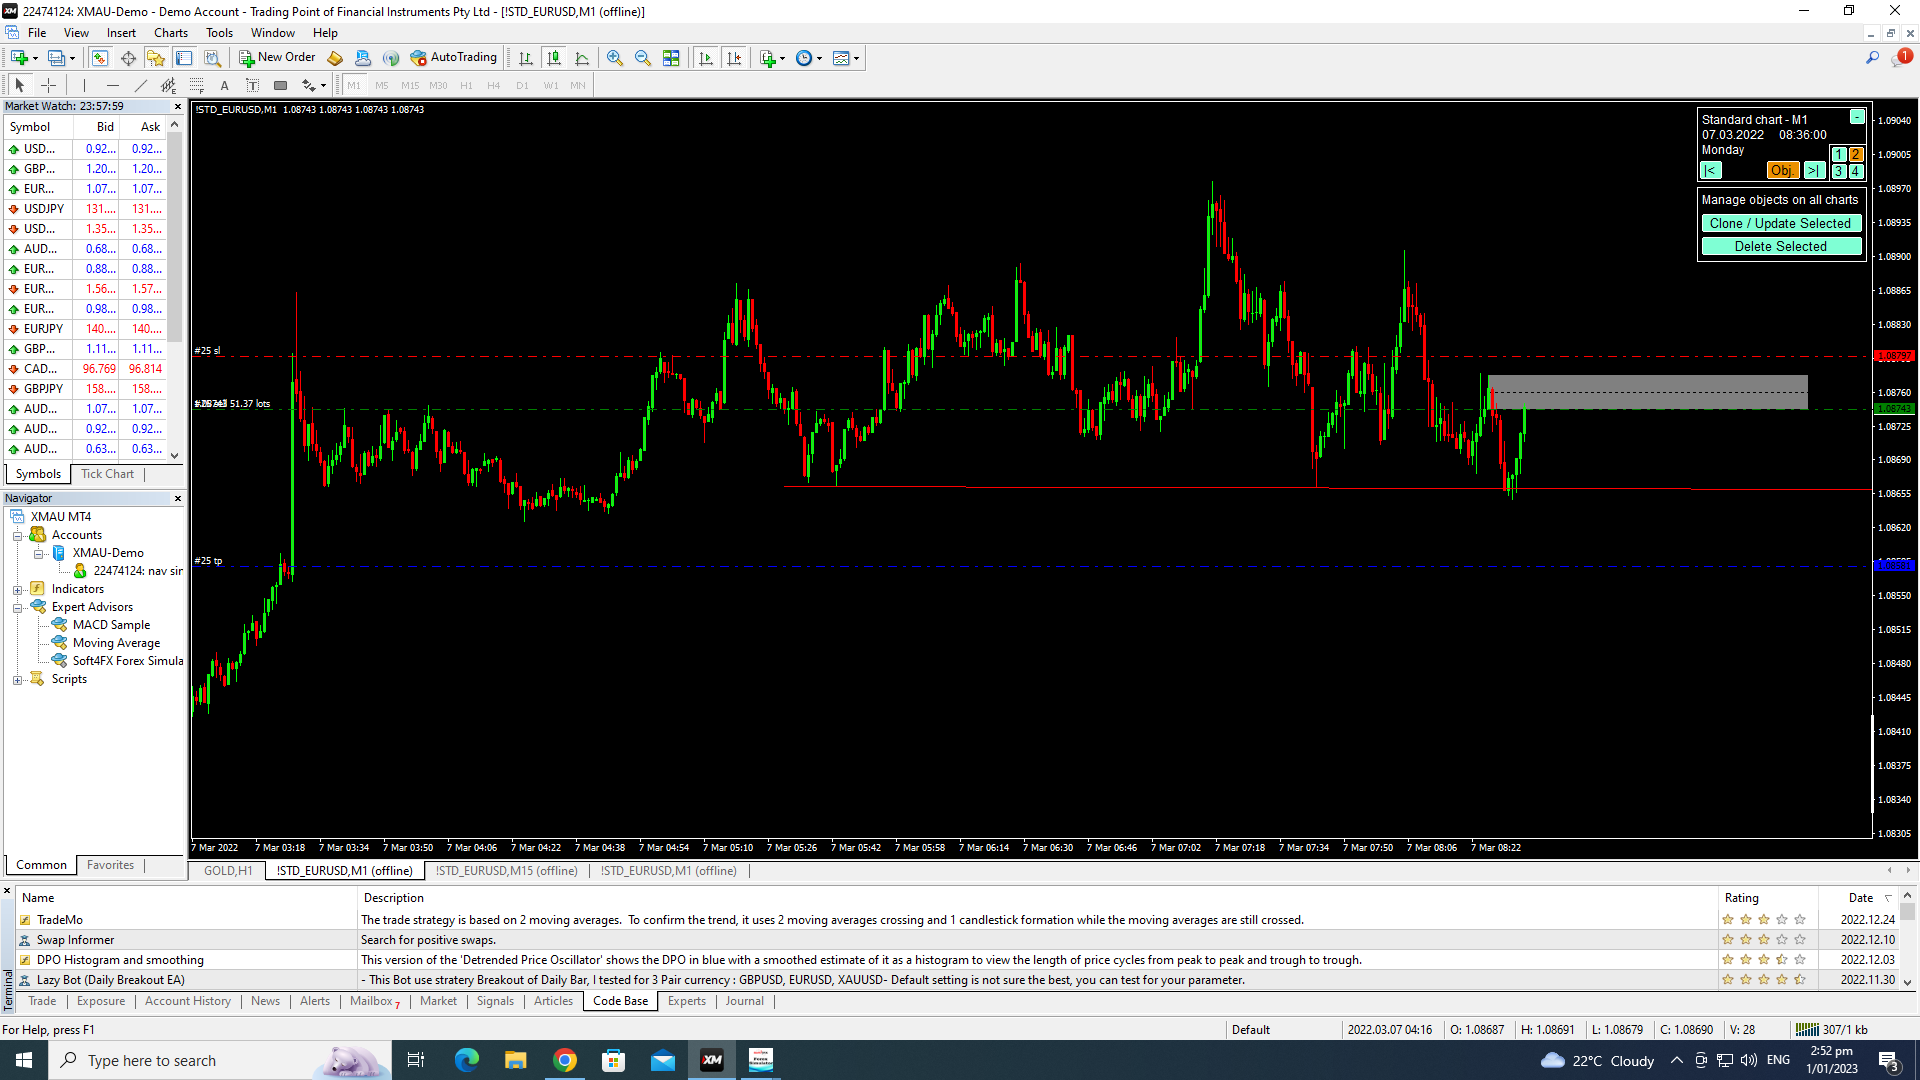Toggle the AutoTrading button
Viewport: 1920px width, 1080px height.
pyautogui.click(x=454, y=58)
